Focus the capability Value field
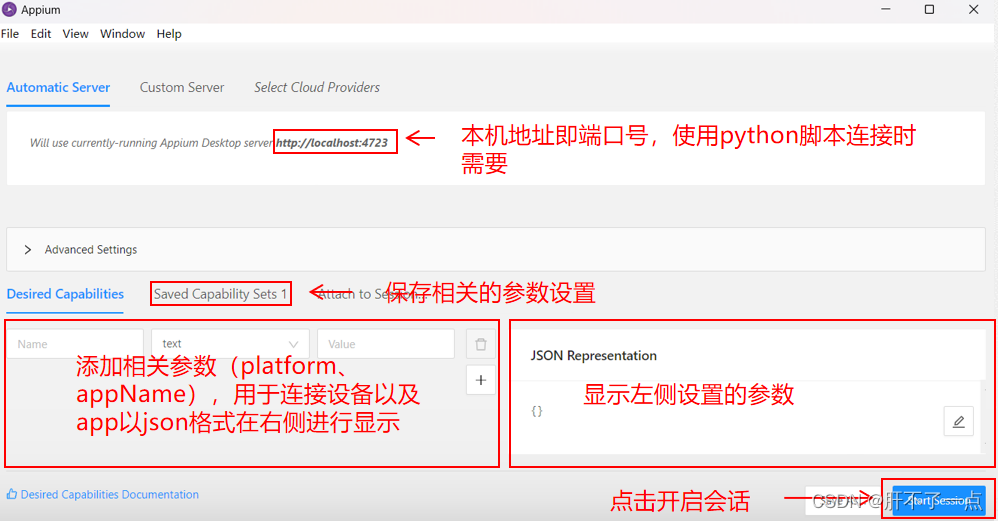The image size is (998, 521). [x=386, y=344]
